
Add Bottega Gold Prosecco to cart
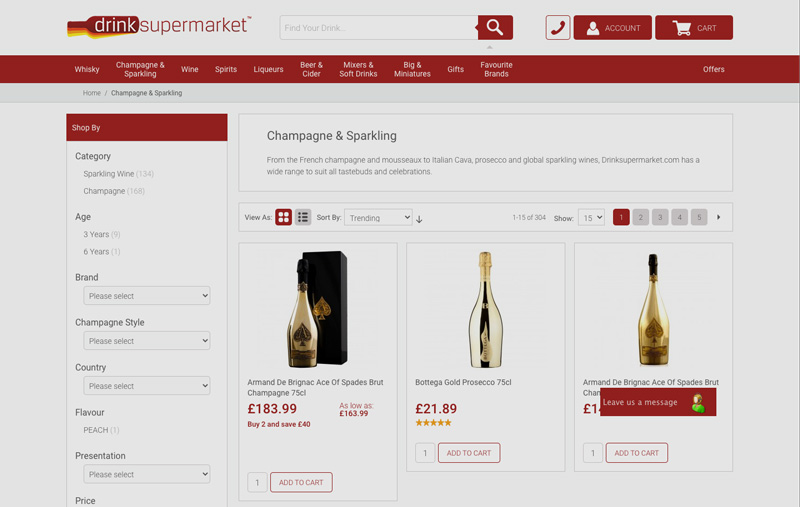click(x=469, y=453)
